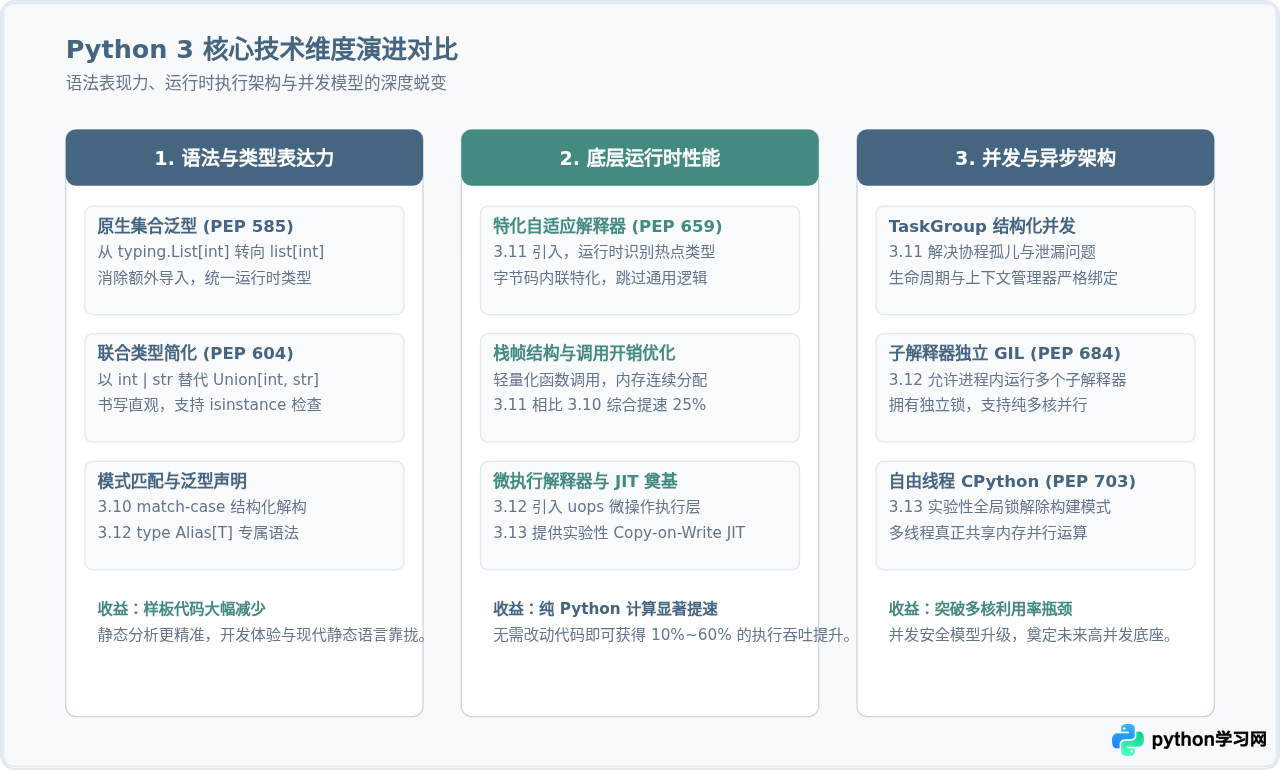Open the '原生集合泛型 (PEP 585)' card heading
1280x770 pixels.
coord(196,226)
